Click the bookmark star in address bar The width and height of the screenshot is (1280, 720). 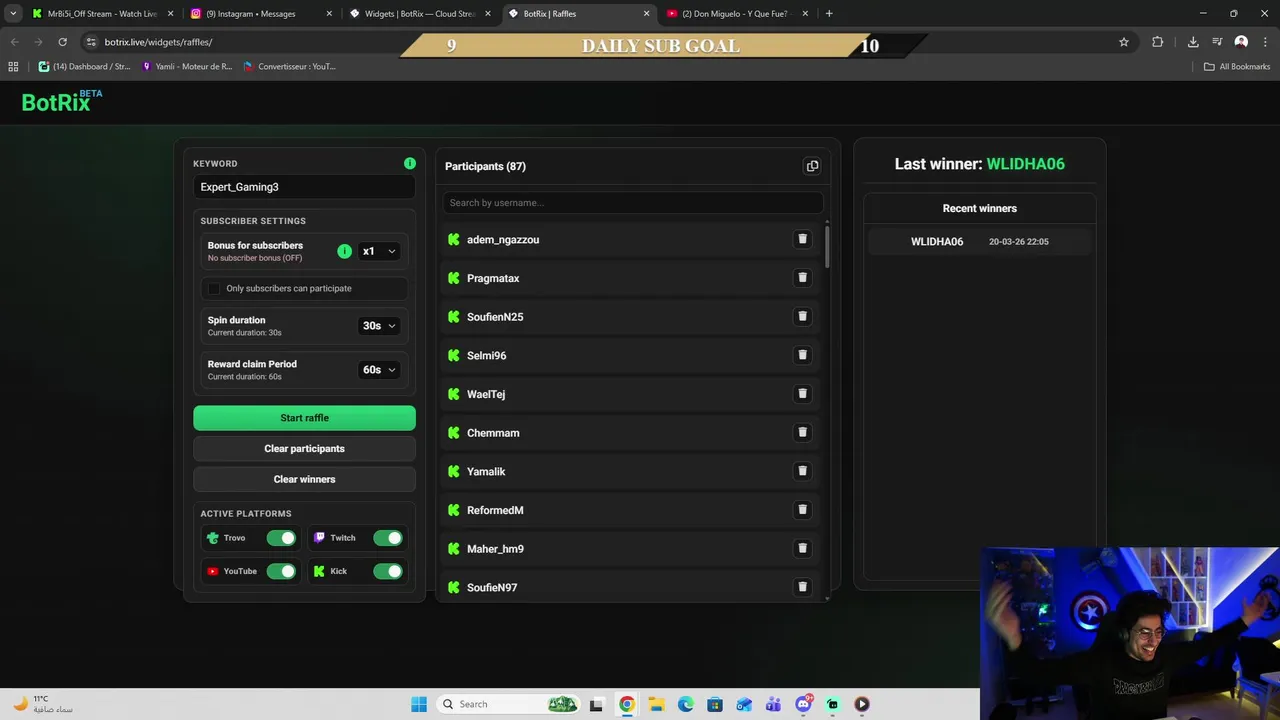pyautogui.click(x=1124, y=42)
